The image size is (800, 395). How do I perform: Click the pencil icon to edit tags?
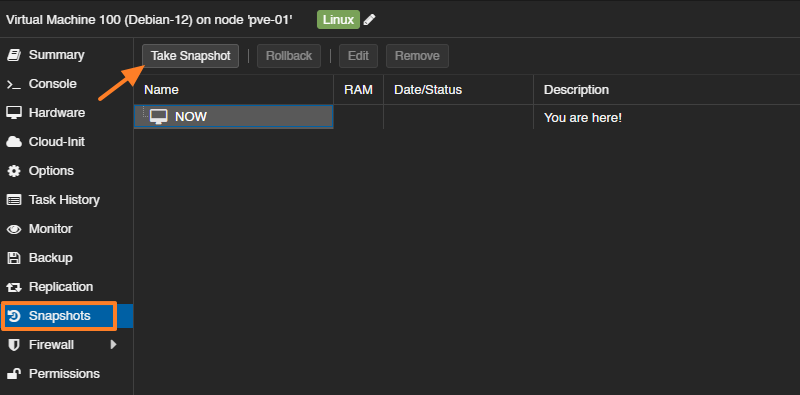pos(369,20)
